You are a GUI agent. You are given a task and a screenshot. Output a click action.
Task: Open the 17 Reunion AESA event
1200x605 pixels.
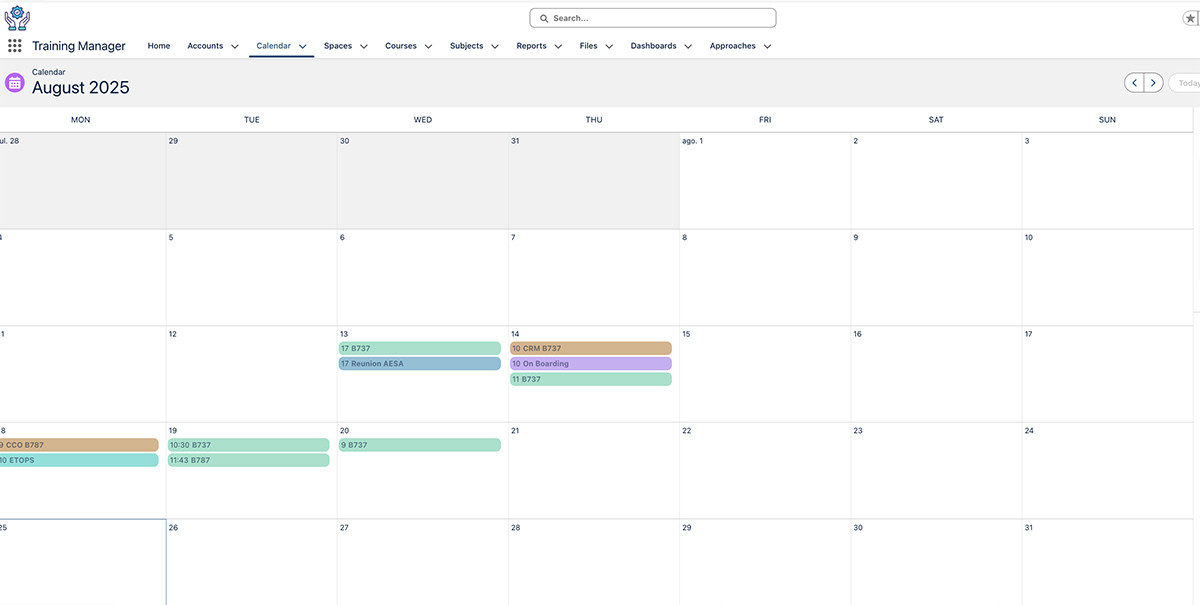419,364
